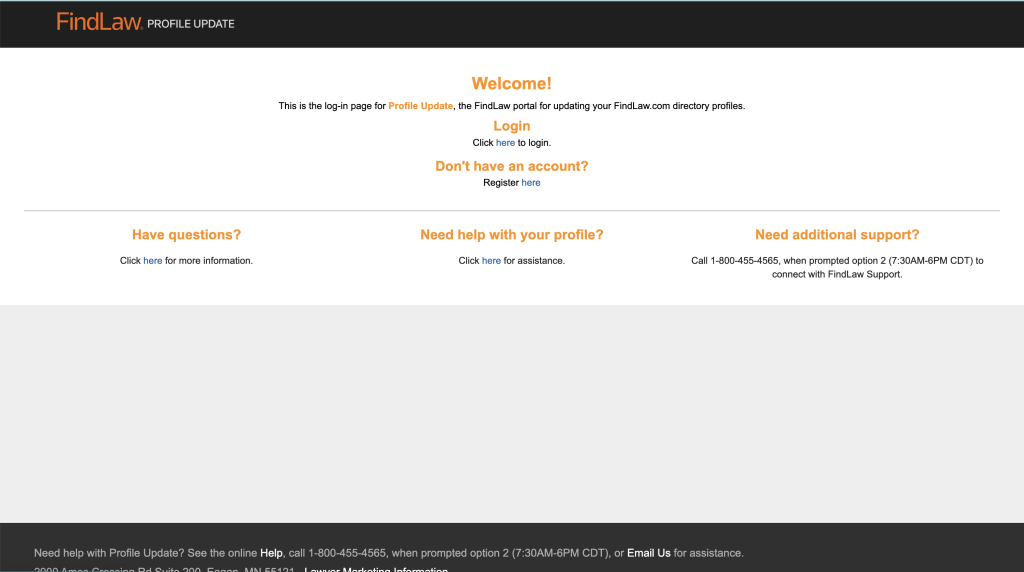Click the Welcome! heading

512,84
